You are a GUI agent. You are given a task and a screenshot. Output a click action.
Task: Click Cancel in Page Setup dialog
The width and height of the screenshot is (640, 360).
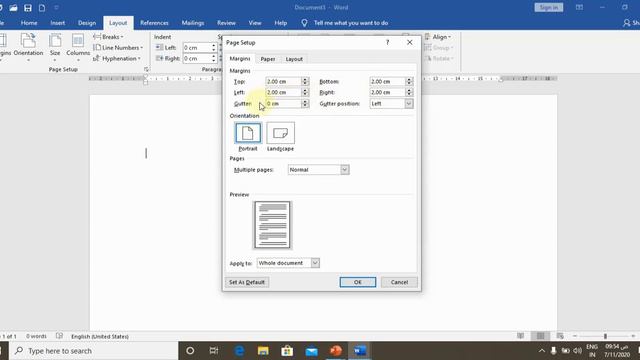tap(399, 282)
